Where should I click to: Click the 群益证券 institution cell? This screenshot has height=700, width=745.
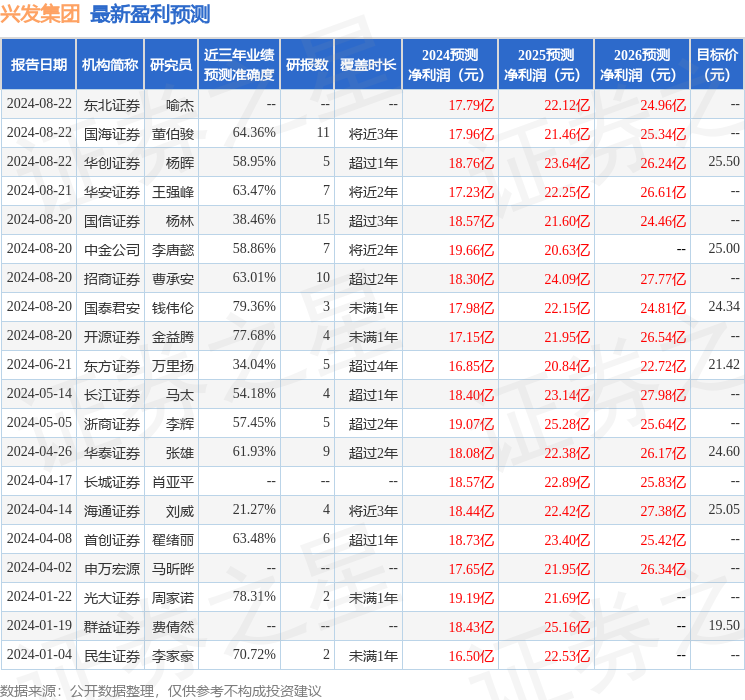[x=112, y=627]
